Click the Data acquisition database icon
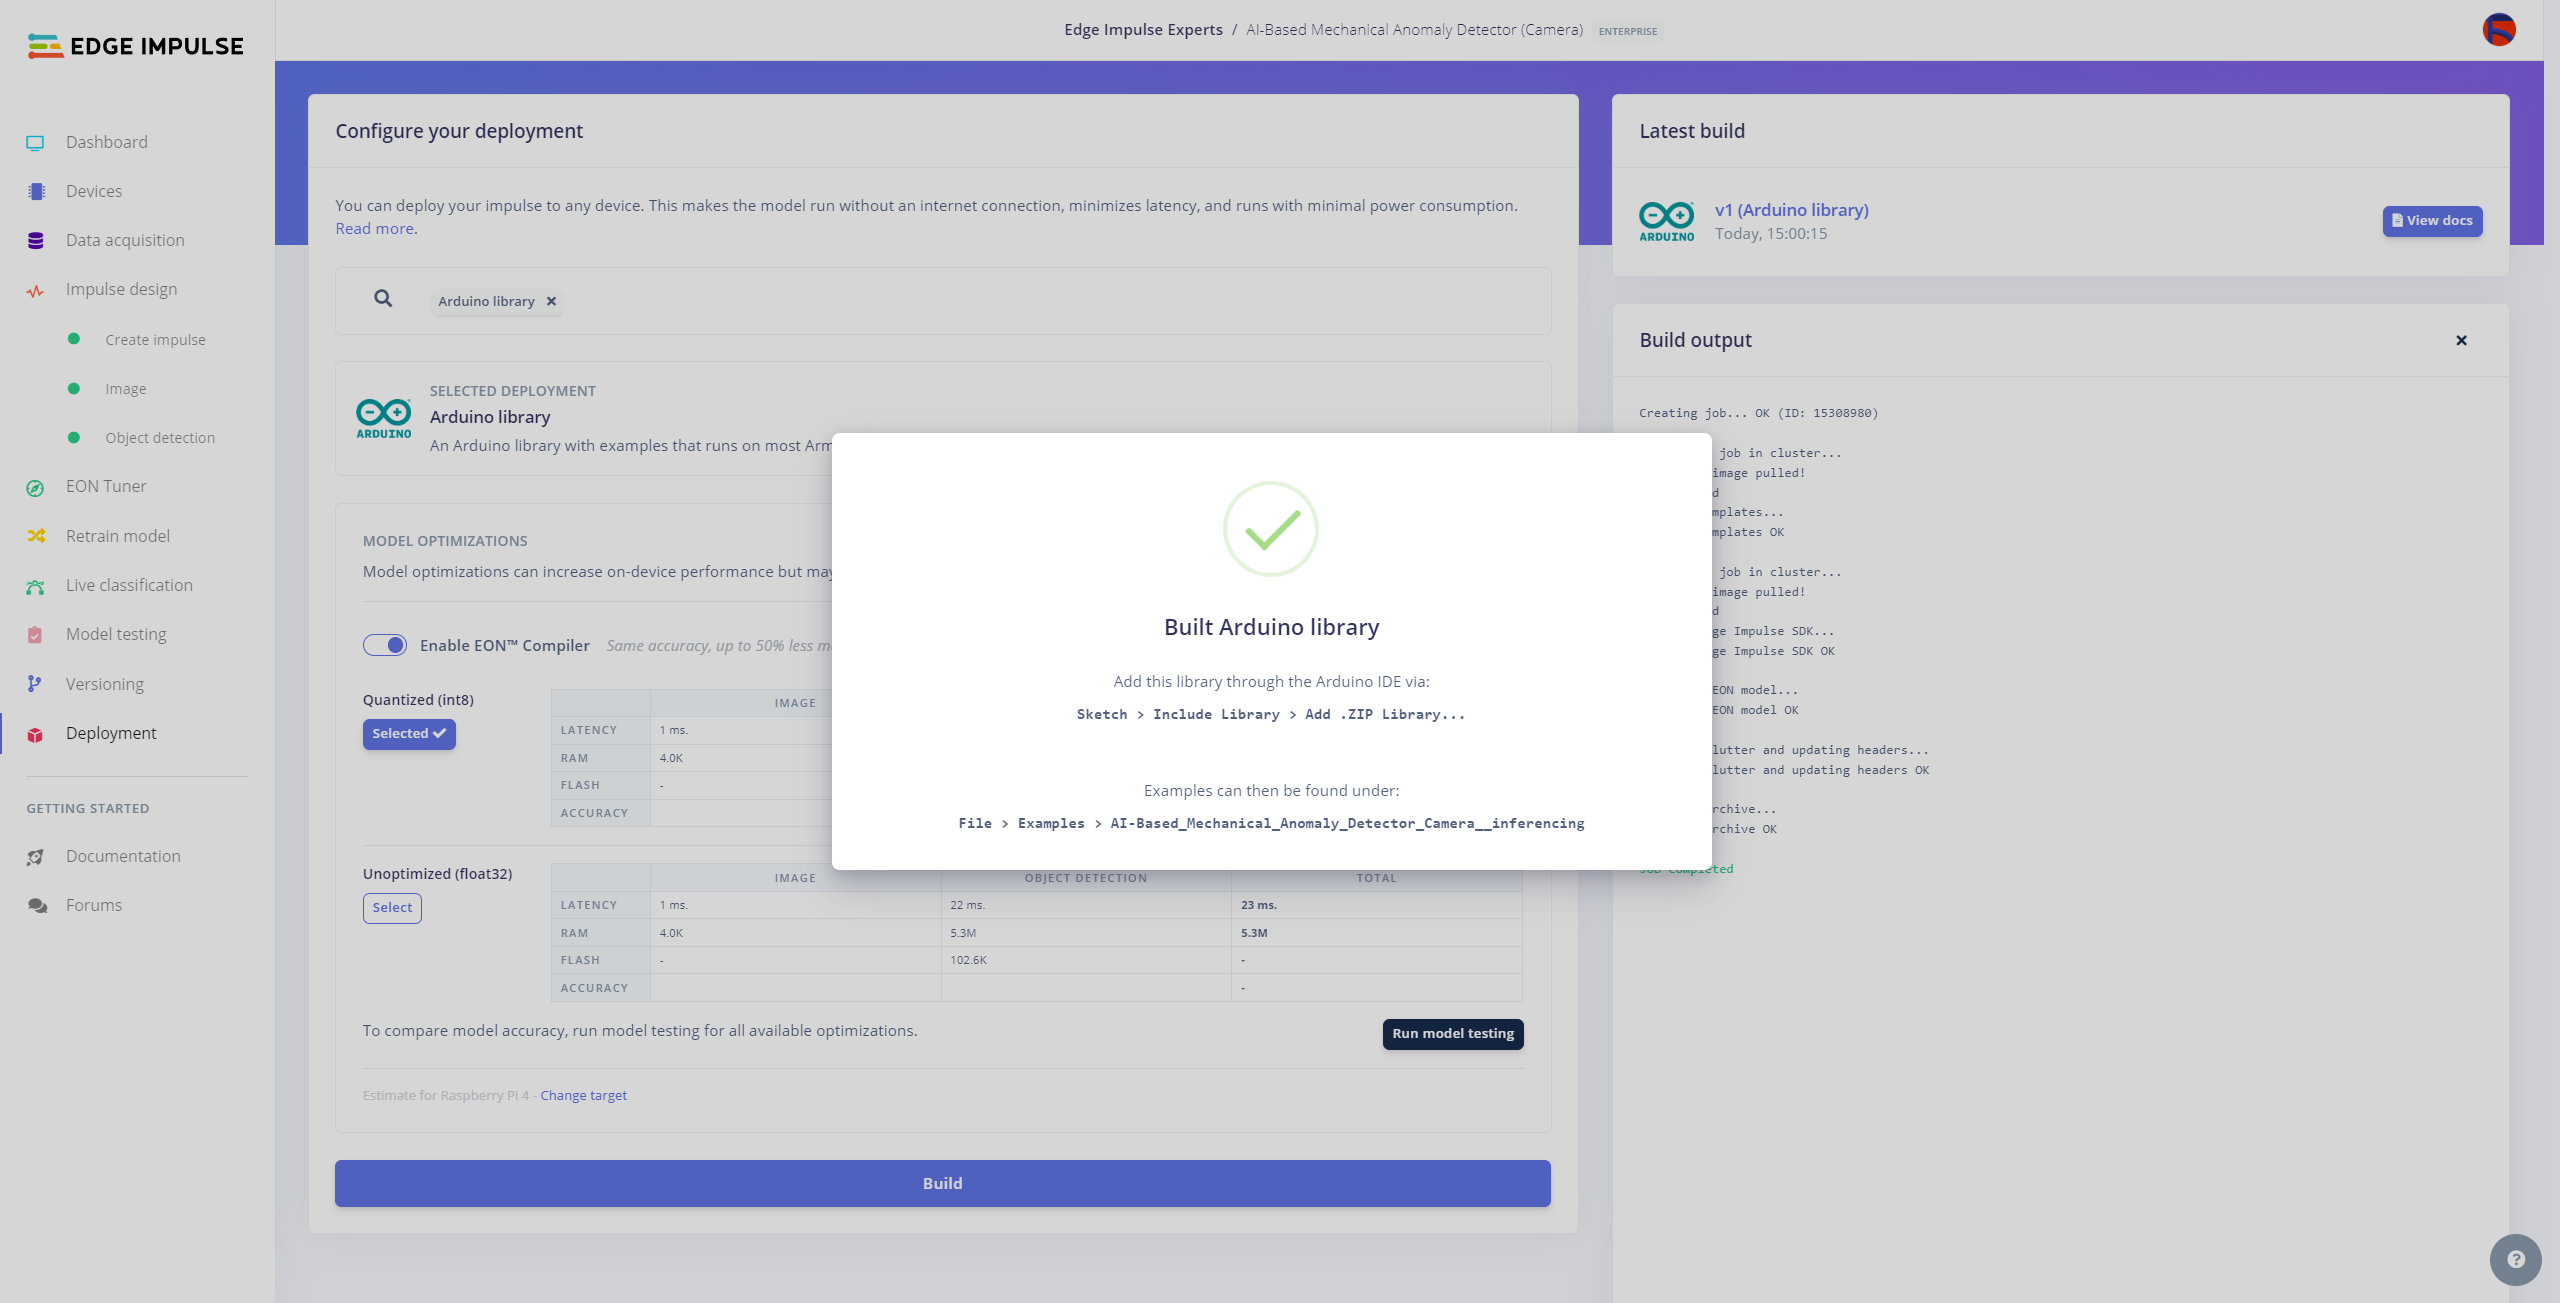This screenshot has height=1303, width=2560. pos(36,240)
